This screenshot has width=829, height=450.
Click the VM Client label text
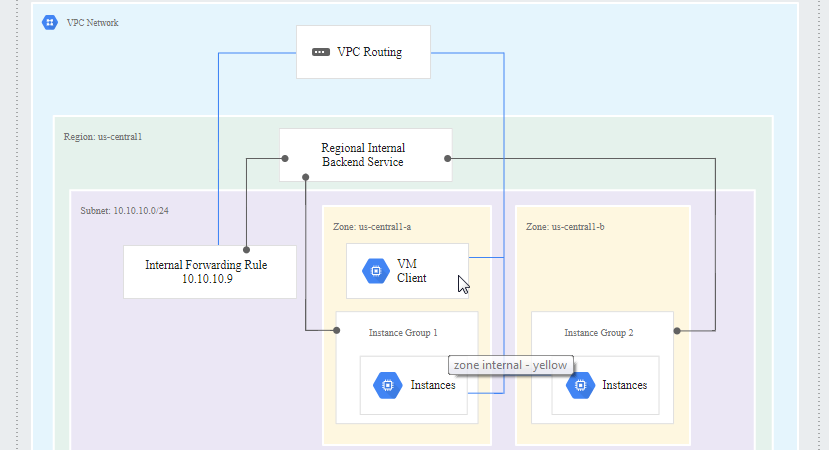pos(411,271)
